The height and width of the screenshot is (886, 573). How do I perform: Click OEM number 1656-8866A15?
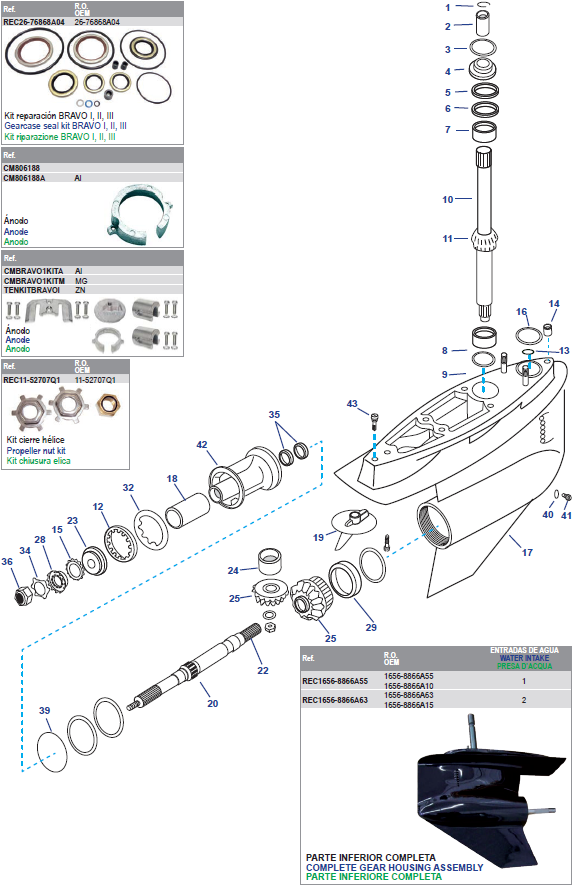[409, 705]
